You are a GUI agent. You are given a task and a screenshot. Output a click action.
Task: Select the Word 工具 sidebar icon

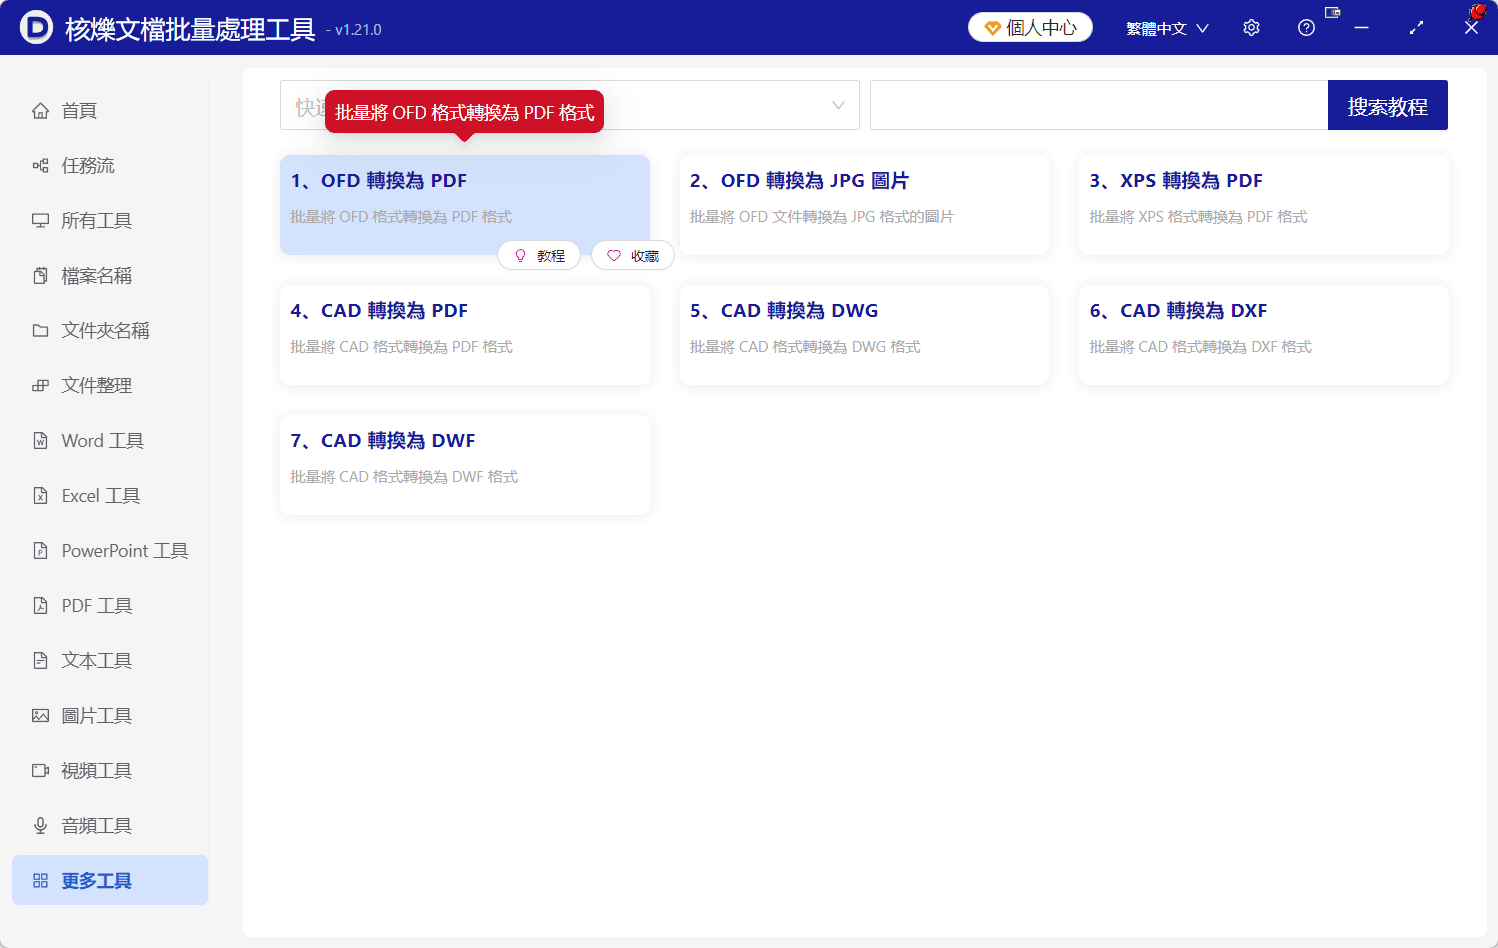(40, 440)
